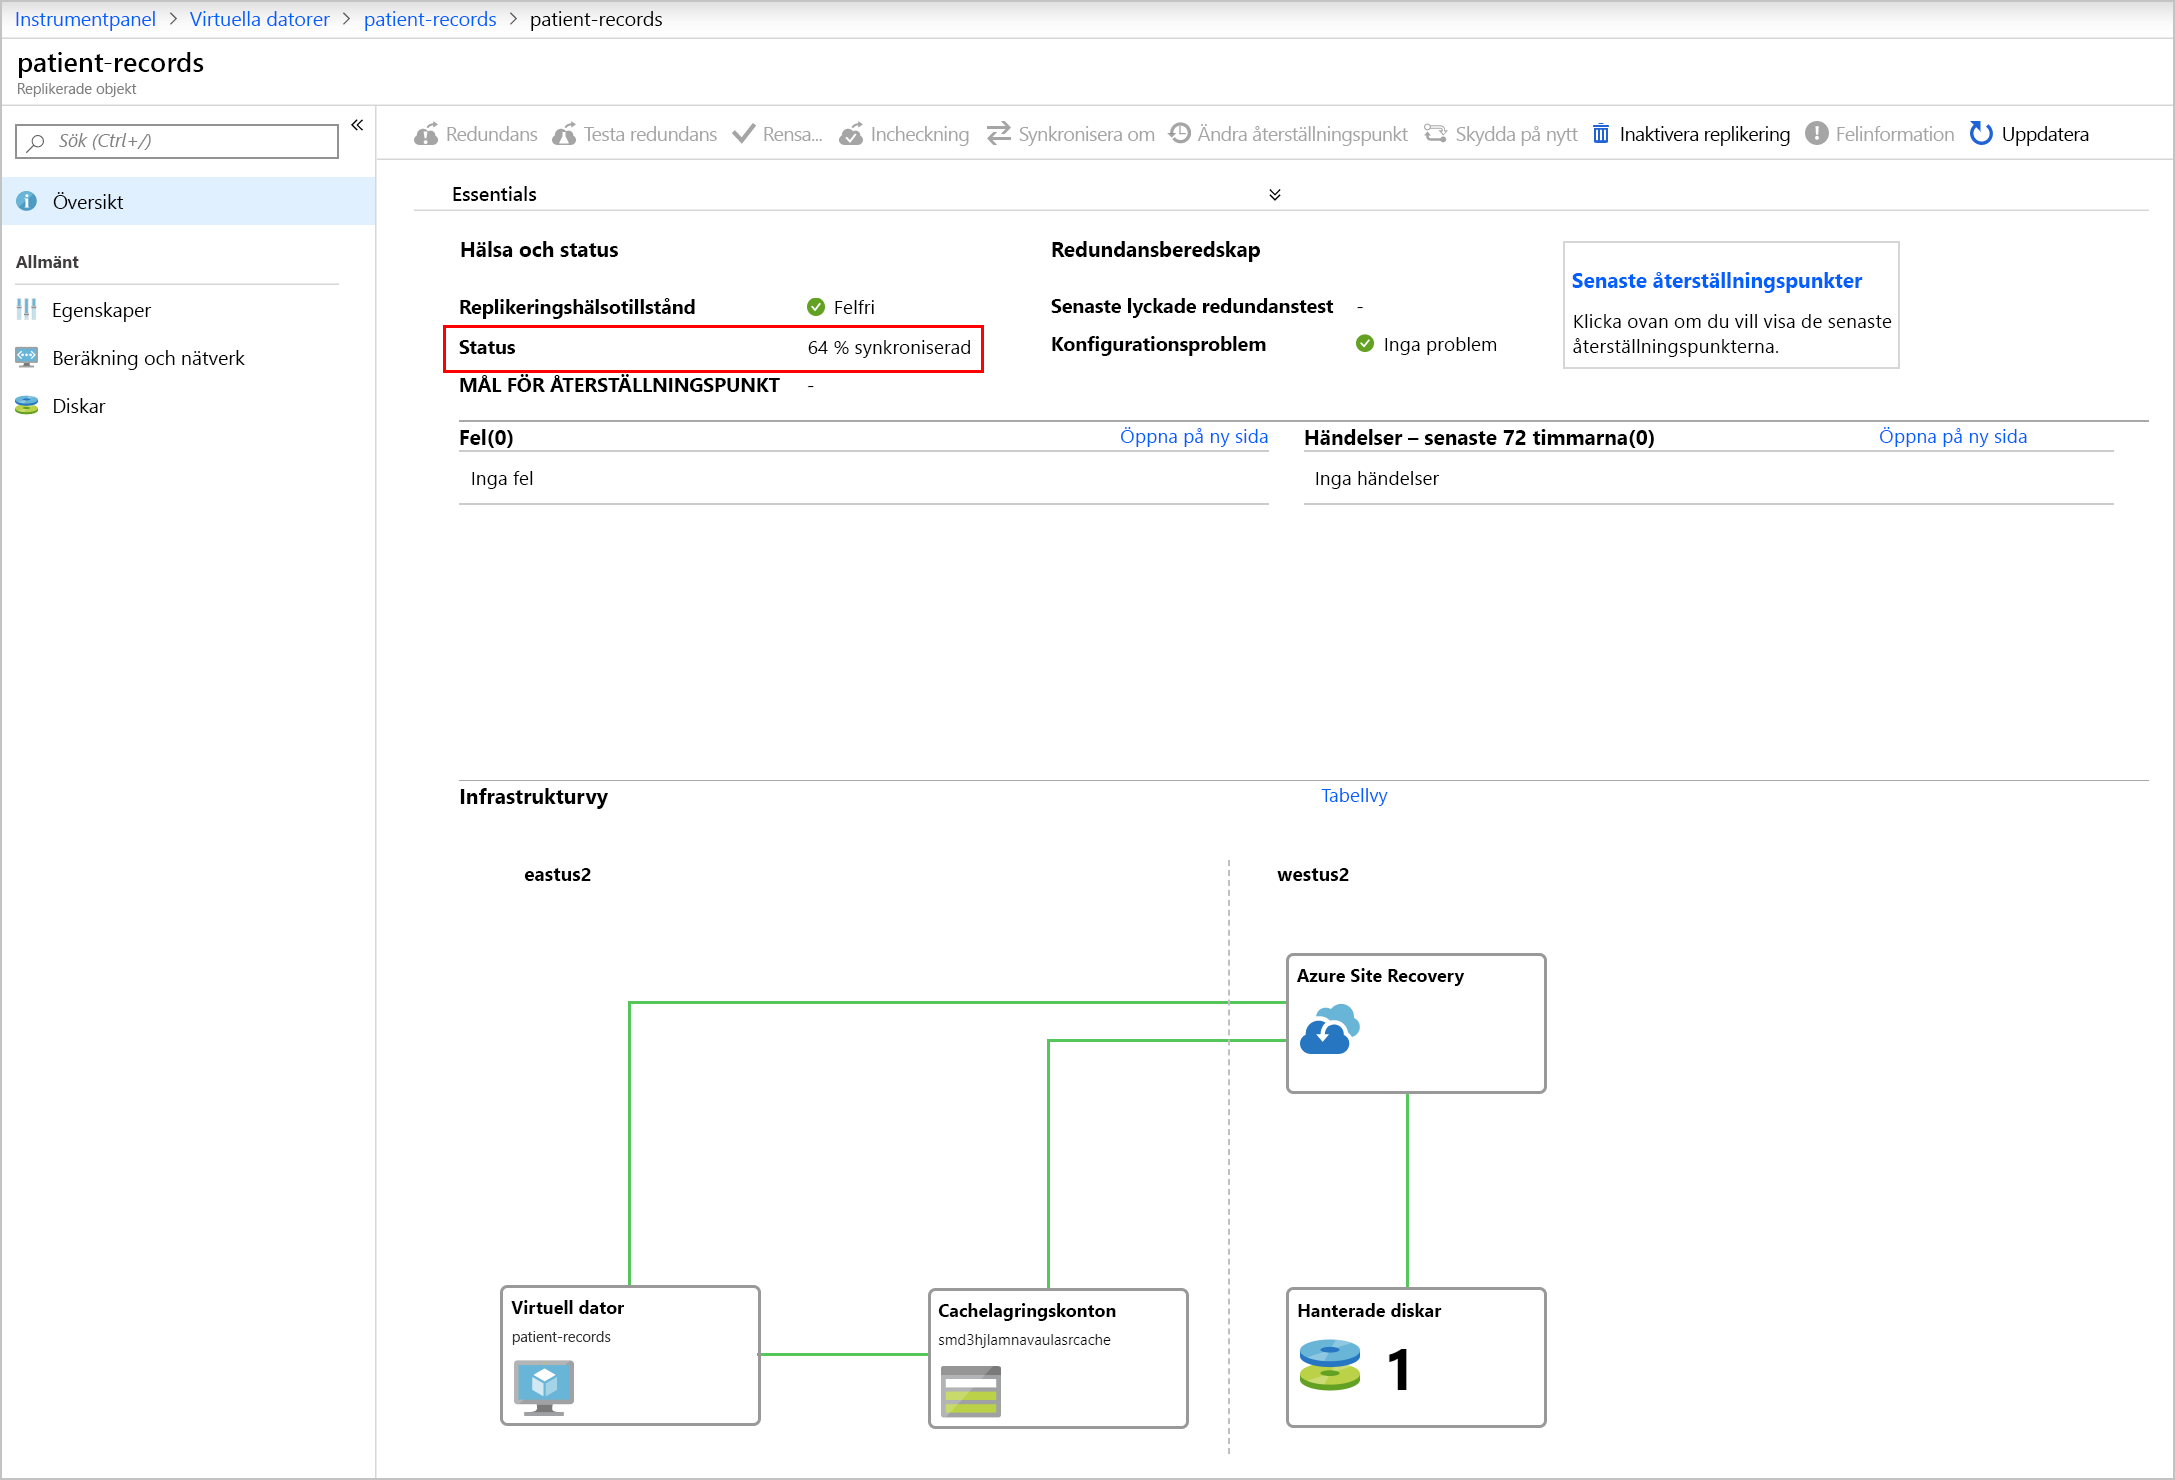The height and width of the screenshot is (1480, 2175).
Task: Switch to Tabellvy
Action: pyautogui.click(x=1354, y=796)
